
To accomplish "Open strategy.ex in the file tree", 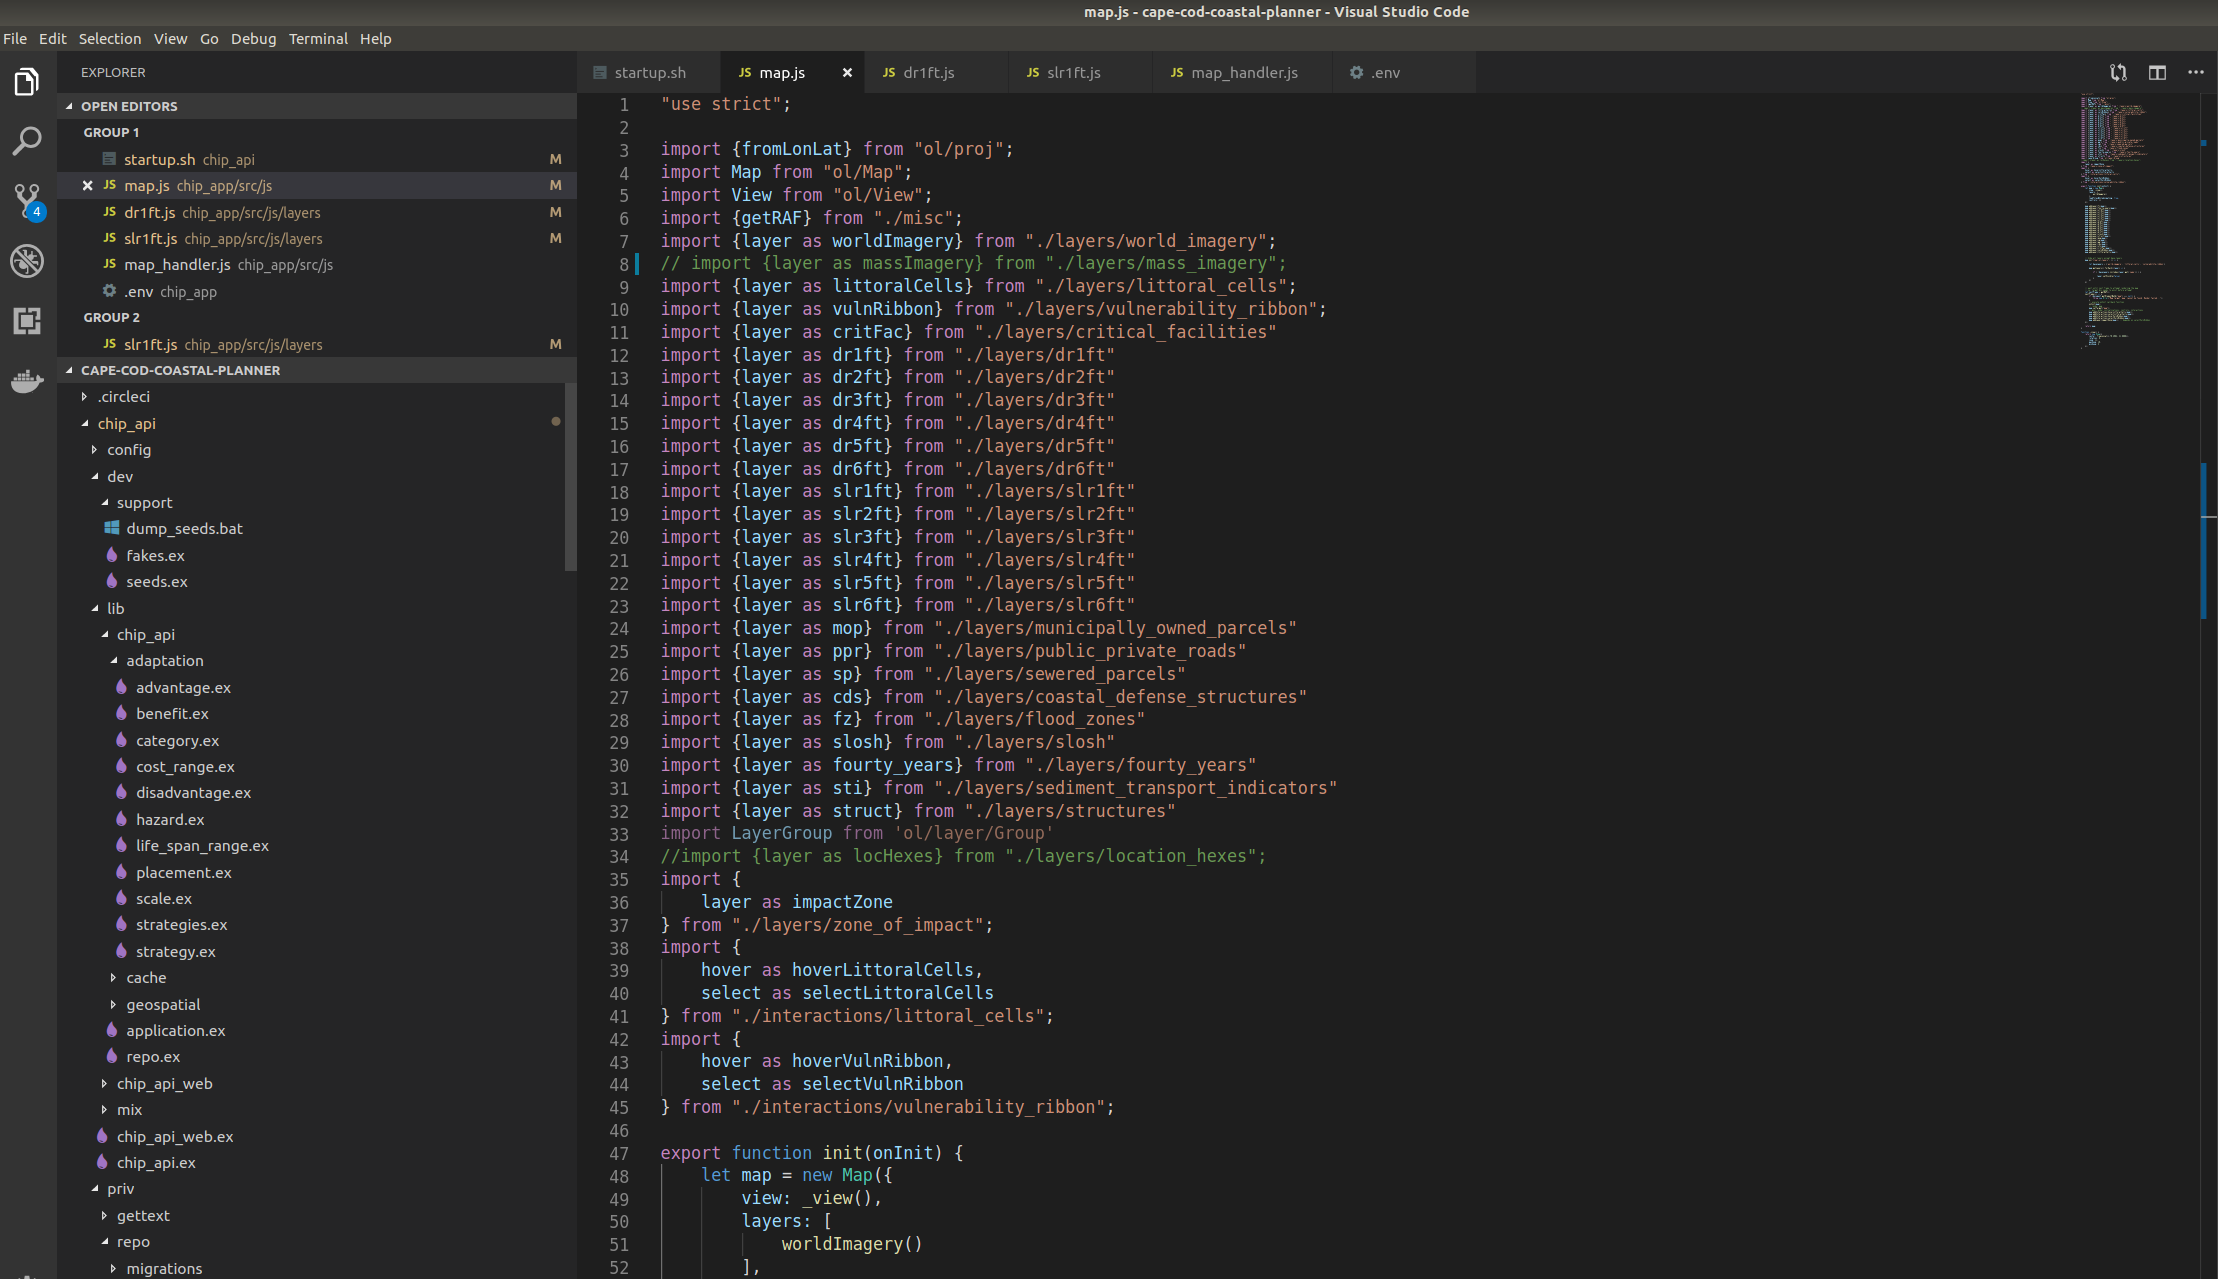I will [175, 951].
